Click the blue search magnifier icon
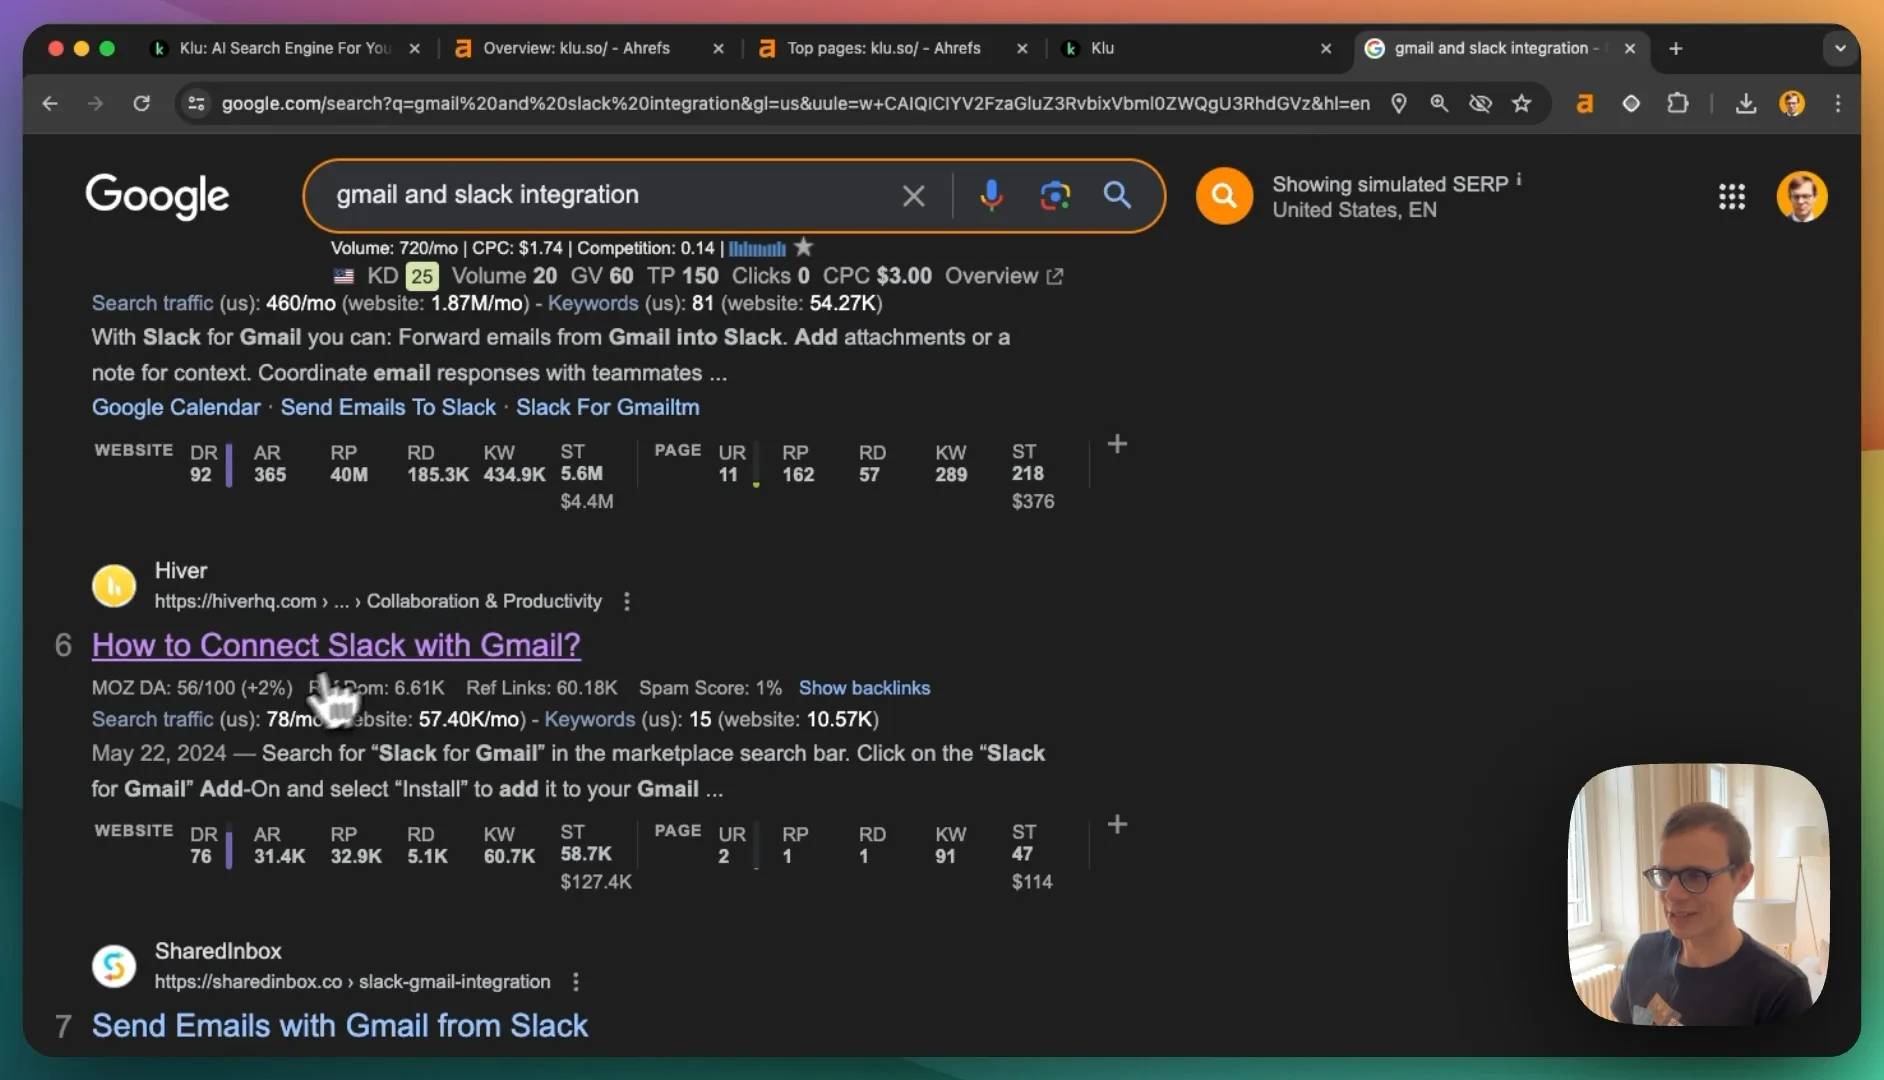 (1117, 195)
